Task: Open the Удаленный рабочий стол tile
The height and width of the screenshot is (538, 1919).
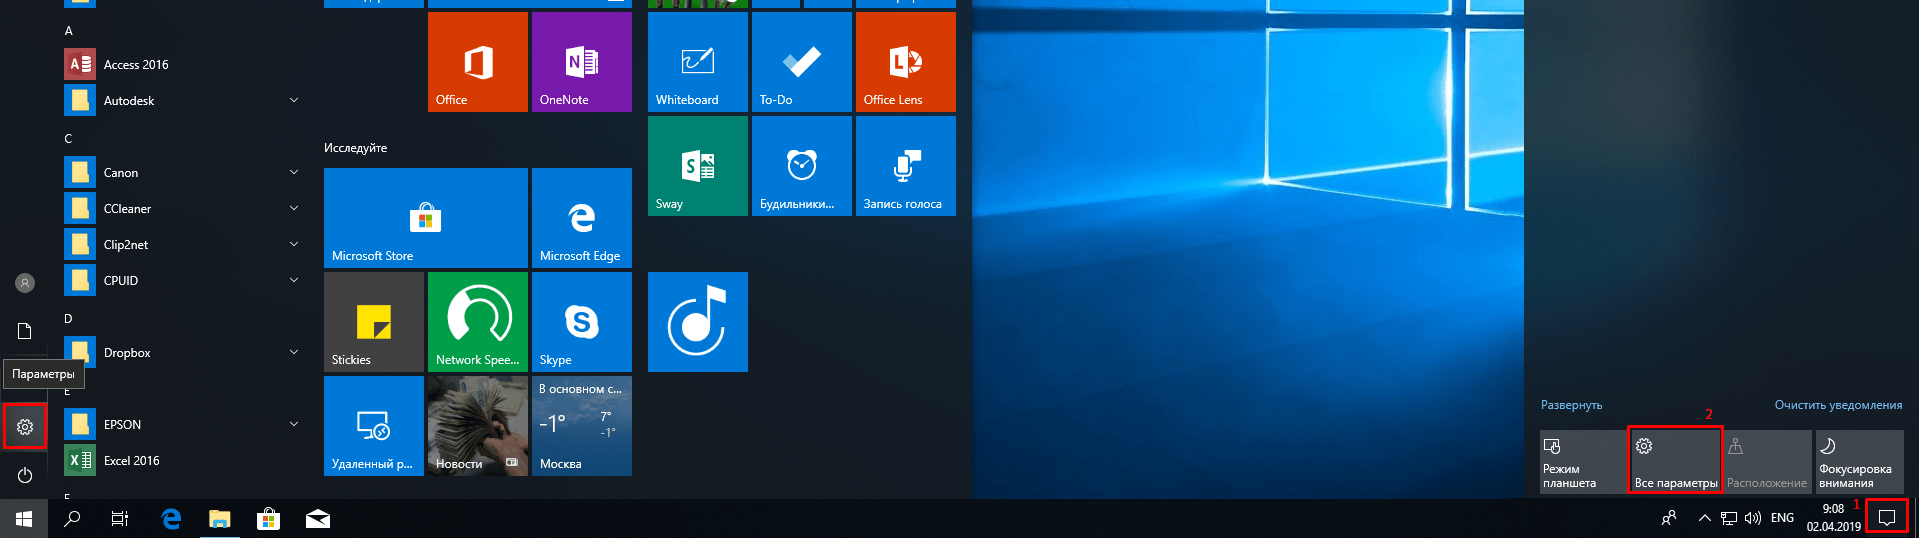Action: point(373,426)
